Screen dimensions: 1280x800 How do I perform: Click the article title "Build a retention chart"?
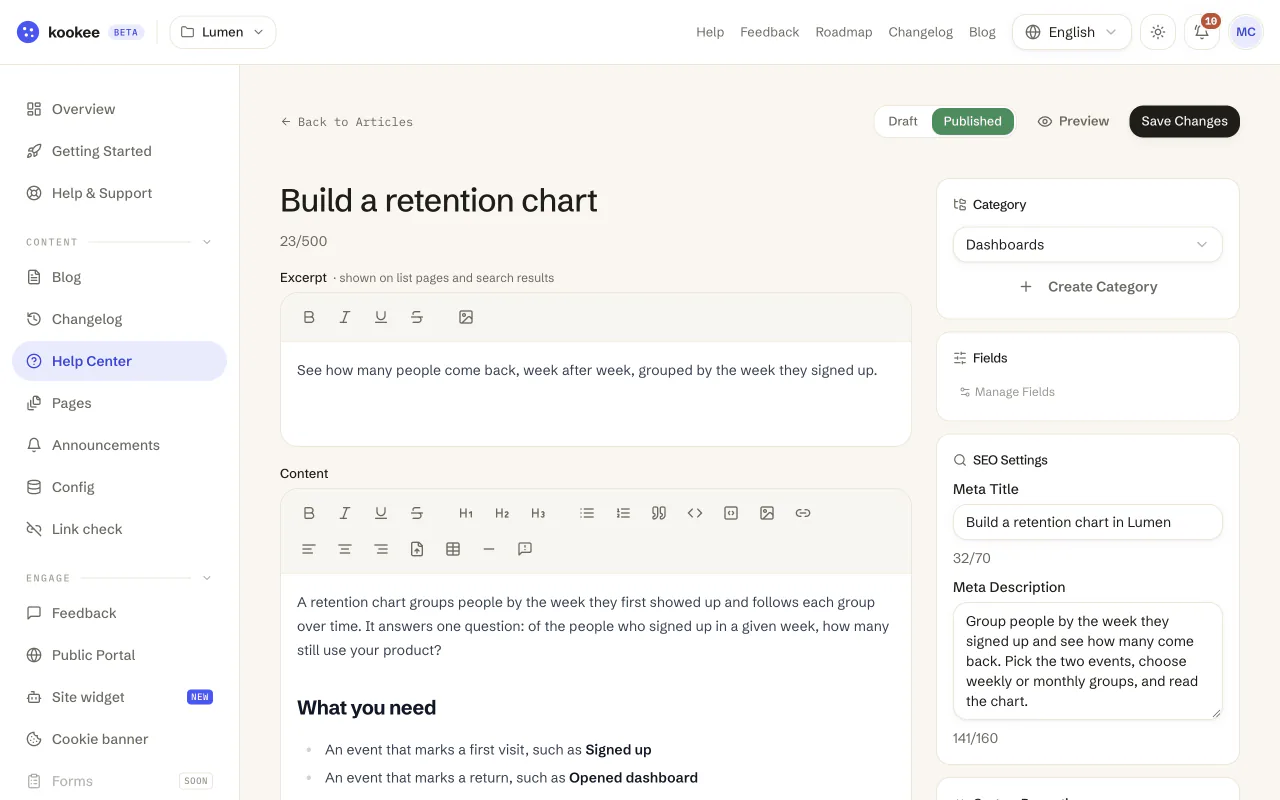click(439, 201)
